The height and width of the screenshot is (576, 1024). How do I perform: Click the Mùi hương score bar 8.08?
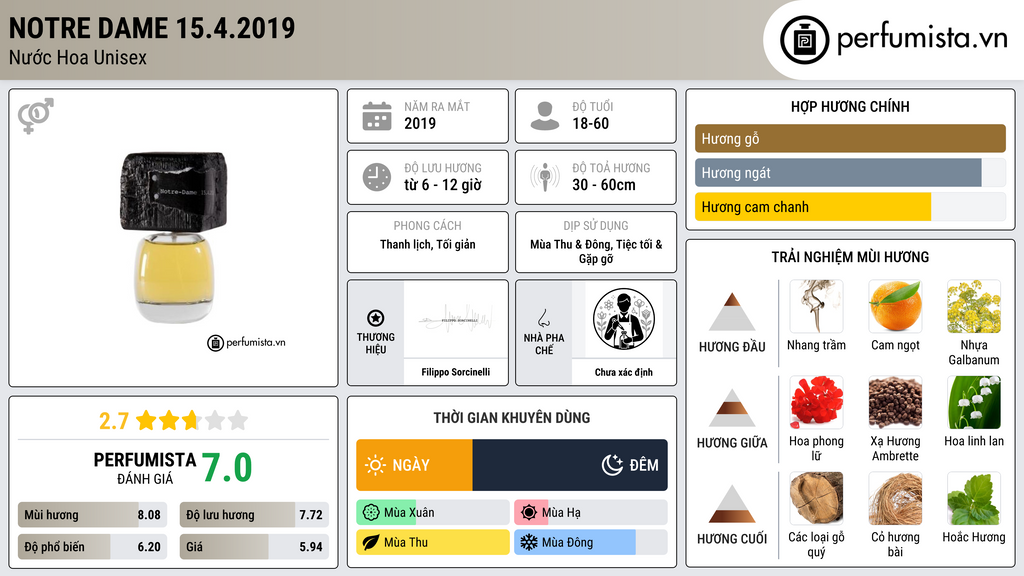coord(93,515)
